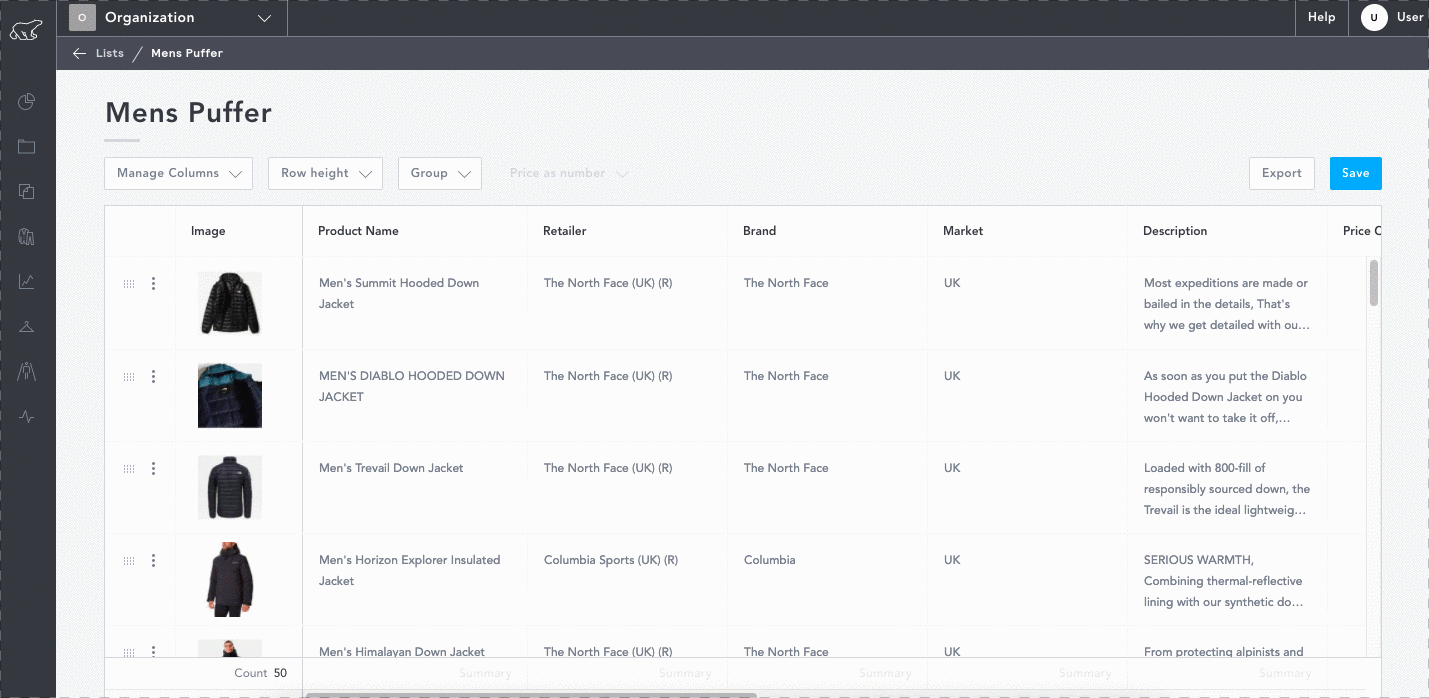Open Summit Hooded Down Jacket thumbnail
The width and height of the screenshot is (1429, 698).
pyautogui.click(x=230, y=304)
